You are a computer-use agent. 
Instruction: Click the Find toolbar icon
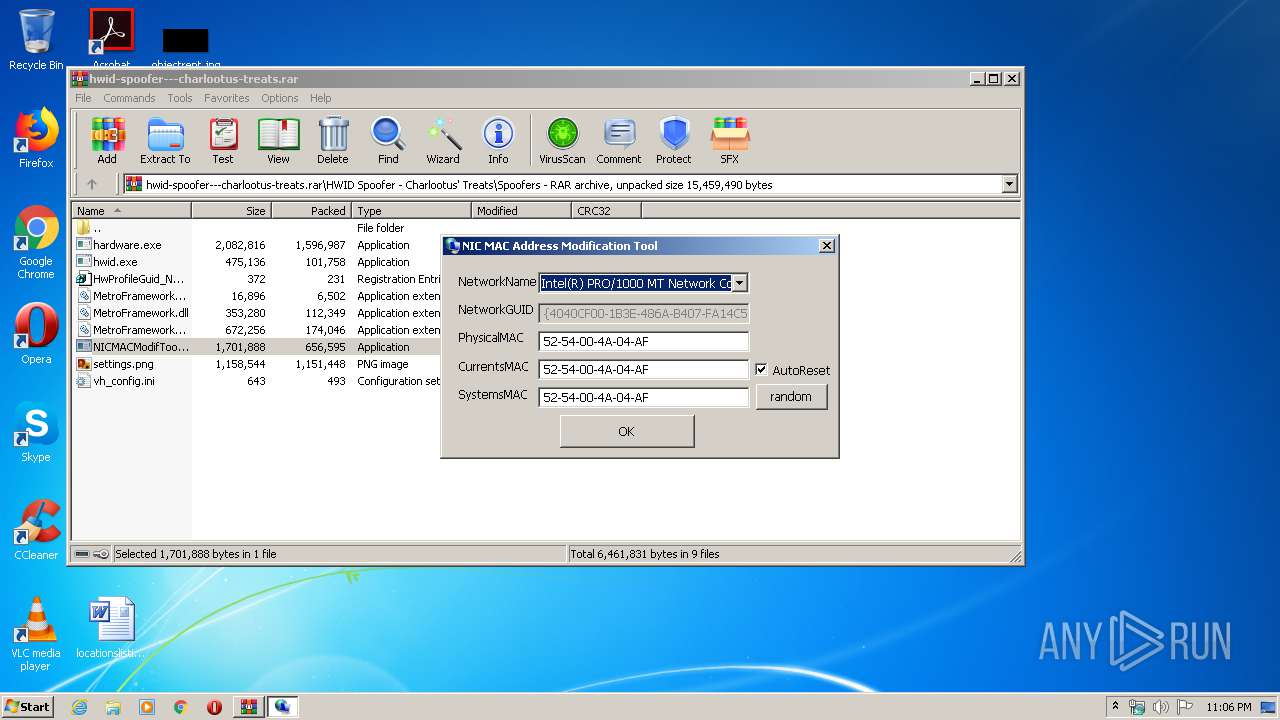point(388,140)
